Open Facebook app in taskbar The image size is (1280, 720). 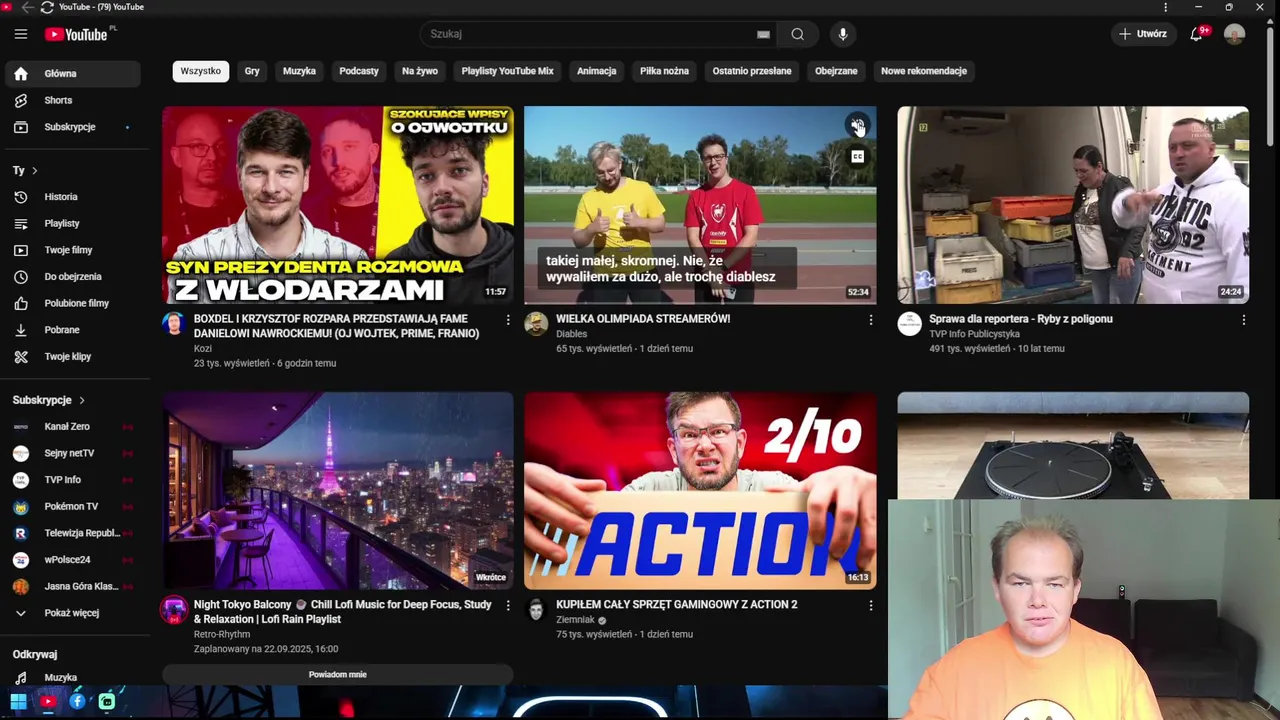click(77, 702)
